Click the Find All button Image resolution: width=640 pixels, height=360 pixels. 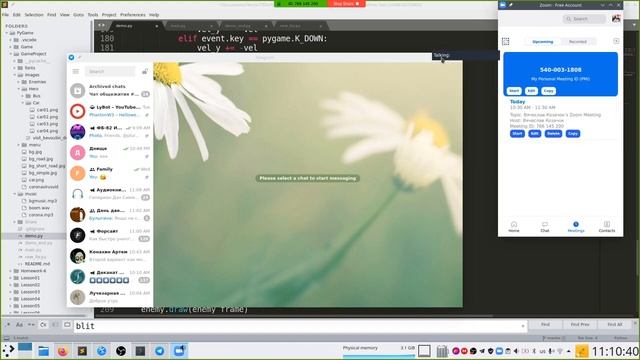click(x=614, y=324)
